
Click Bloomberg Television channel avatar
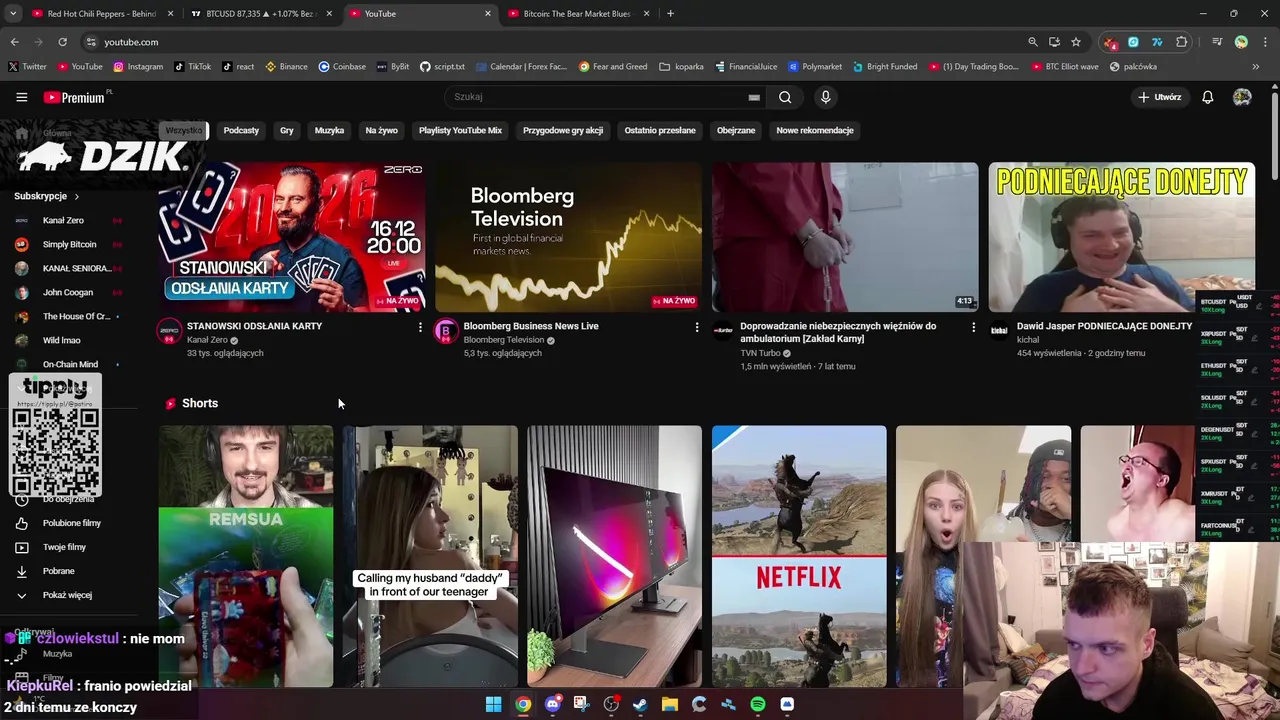click(x=446, y=331)
